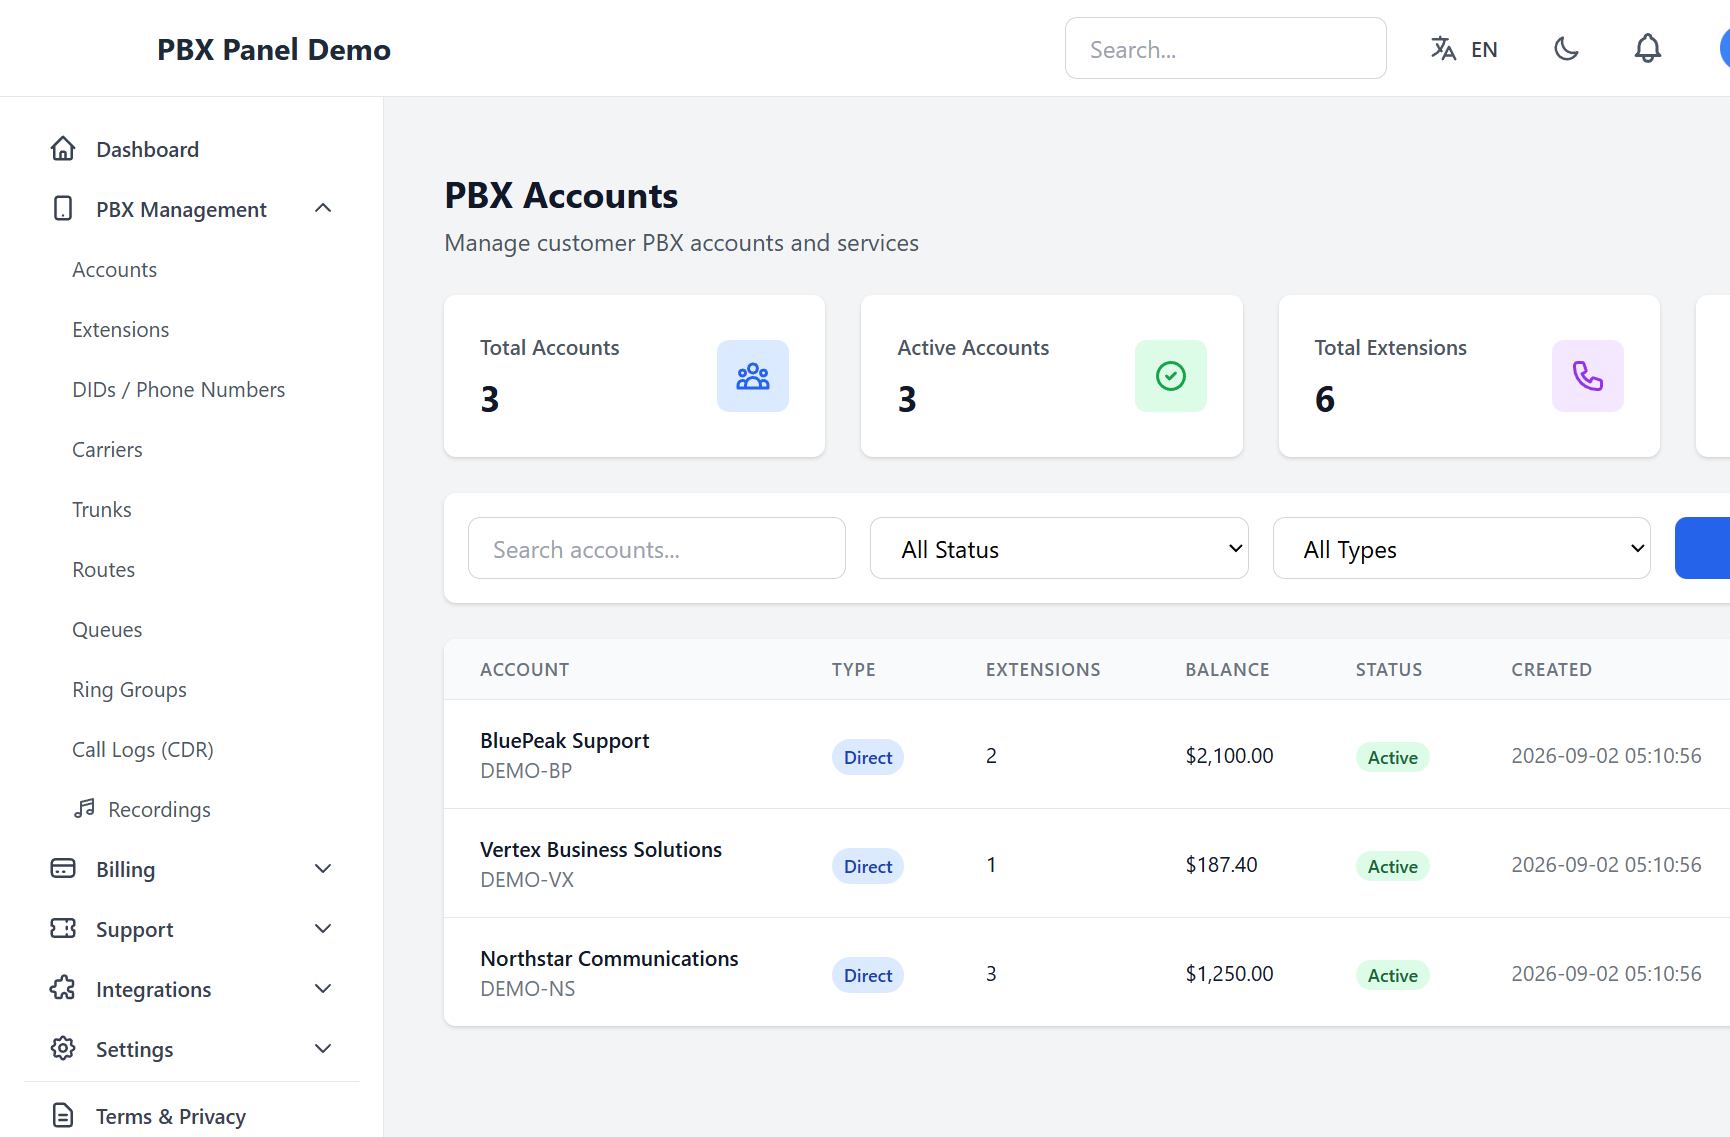1730x1137 pixels.
Task: Focus the Search accounts field
Action: [x=657, y=548]
